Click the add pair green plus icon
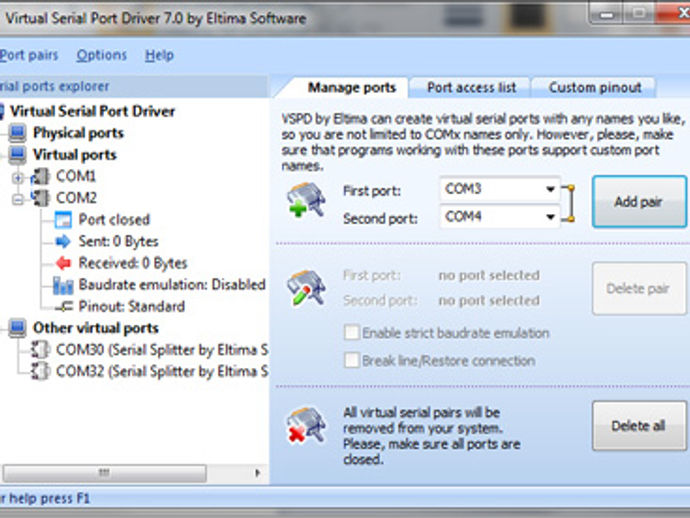The width and height of the screenshot is (690, 518). tap(306, 200)
